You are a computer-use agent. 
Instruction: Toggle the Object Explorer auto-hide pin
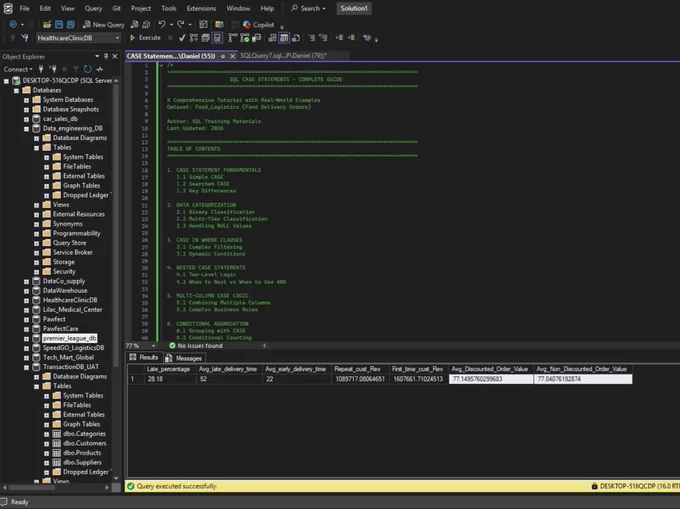coord(106,56)
